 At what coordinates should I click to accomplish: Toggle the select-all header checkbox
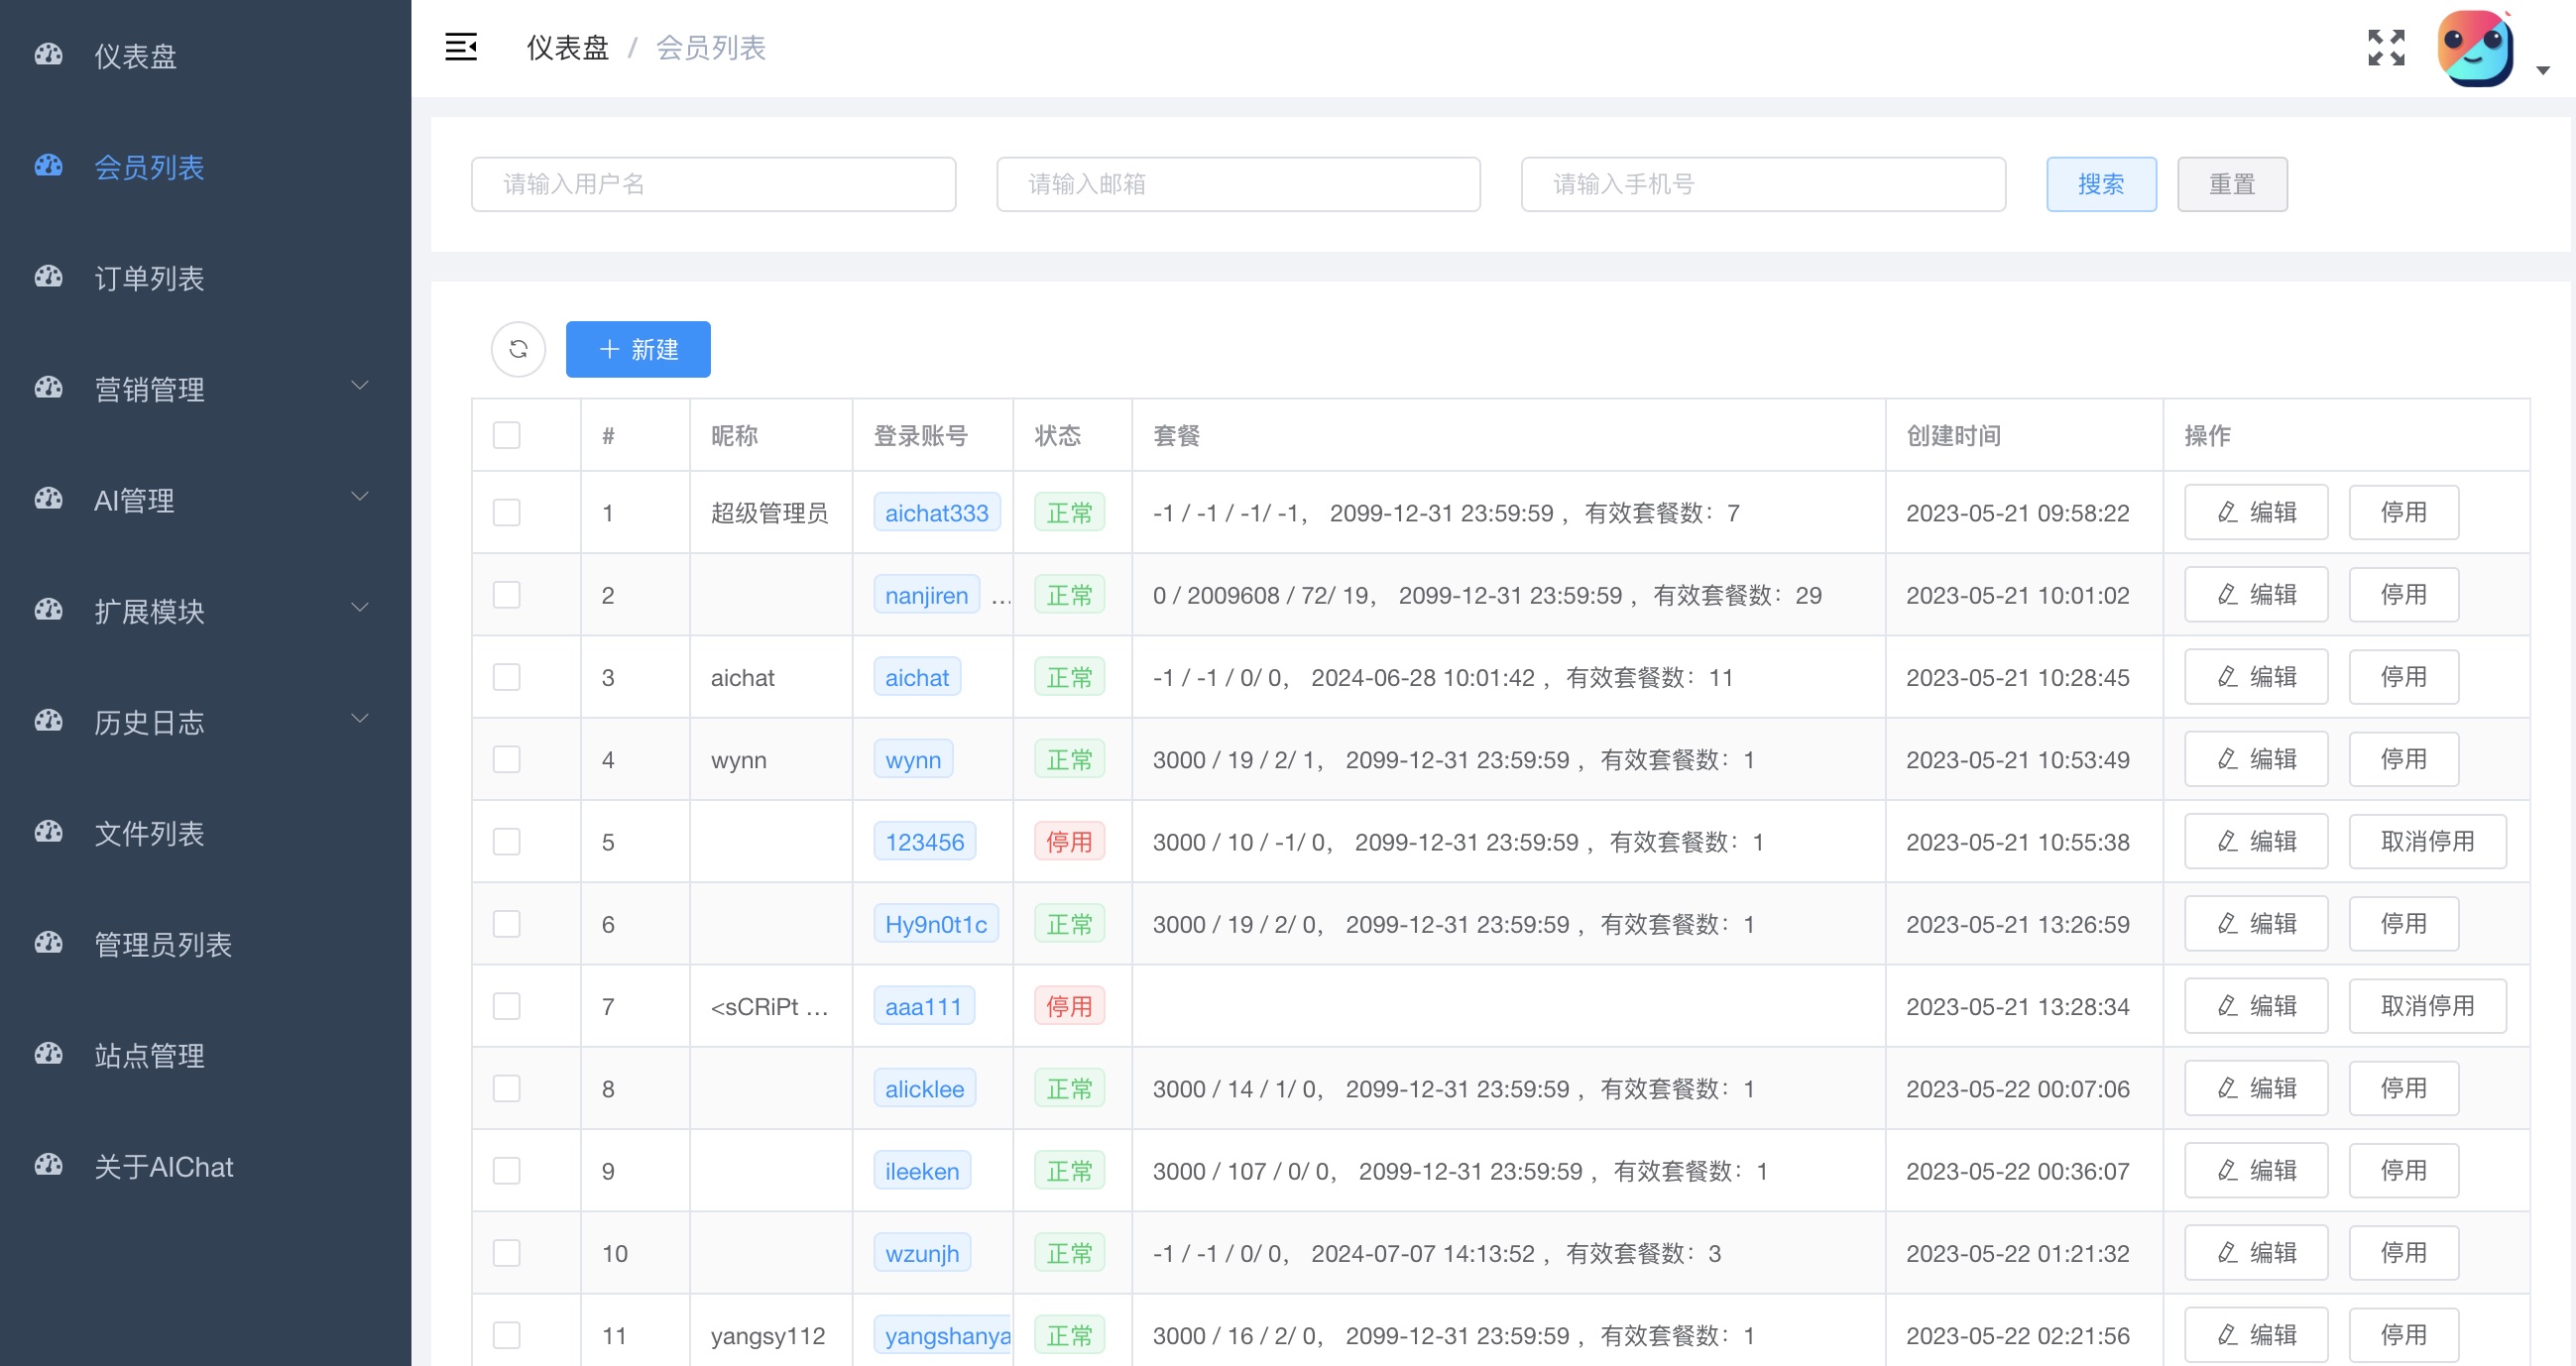pyautogui.click(x=507, y=435)
